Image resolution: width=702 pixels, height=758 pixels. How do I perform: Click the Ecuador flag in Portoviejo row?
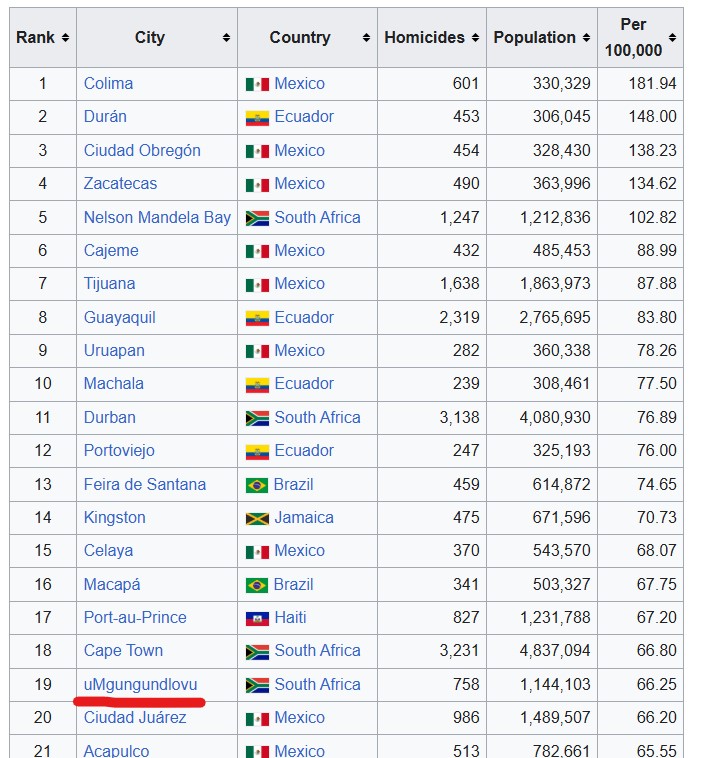tap(257, 452)
